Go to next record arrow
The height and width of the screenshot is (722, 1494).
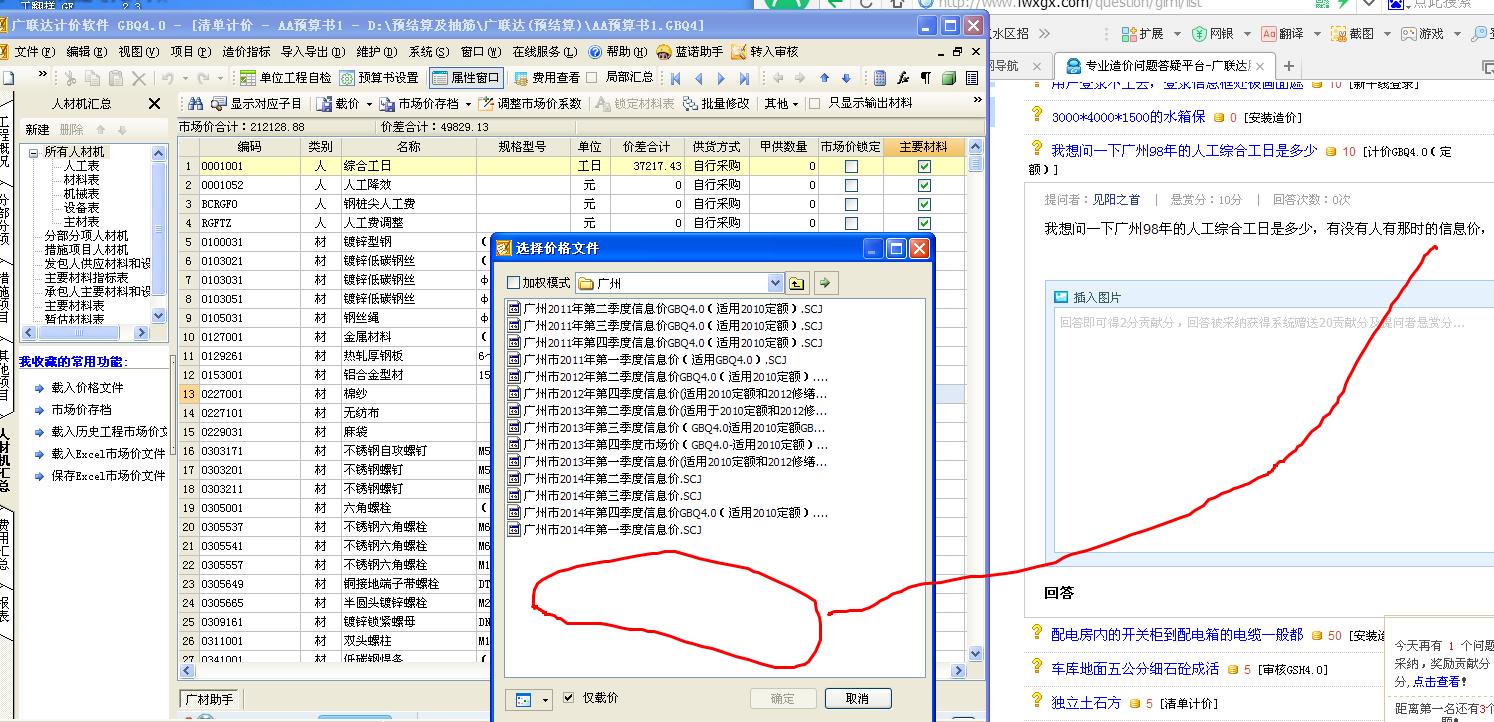[721, 78]
